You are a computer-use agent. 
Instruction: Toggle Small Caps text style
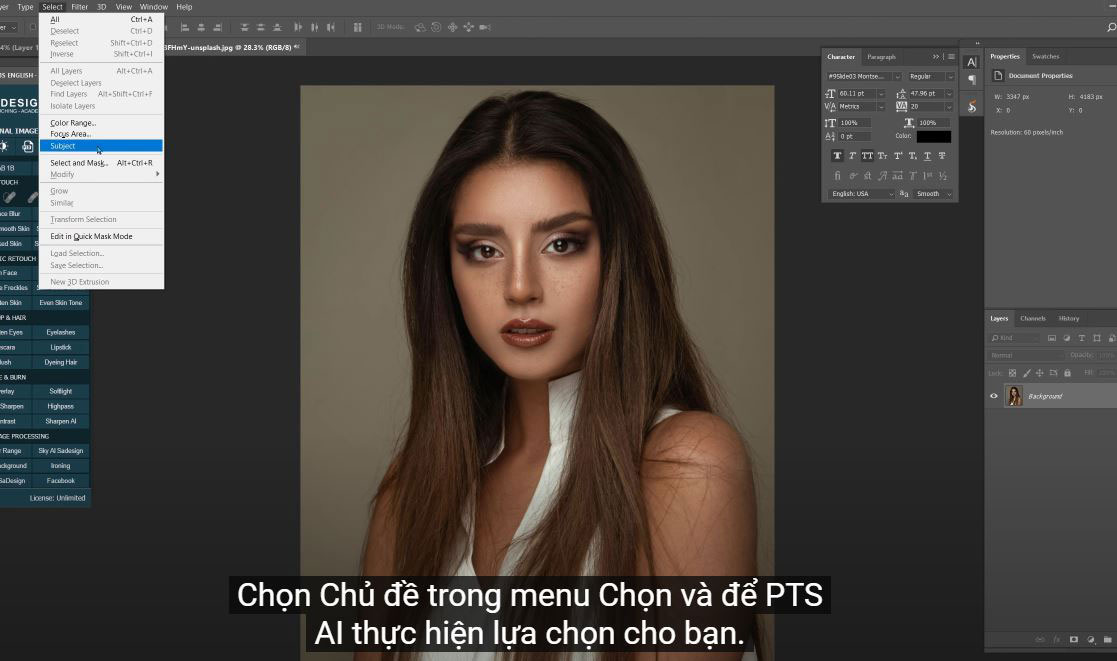pyautogui.click(x=882, y=156)
